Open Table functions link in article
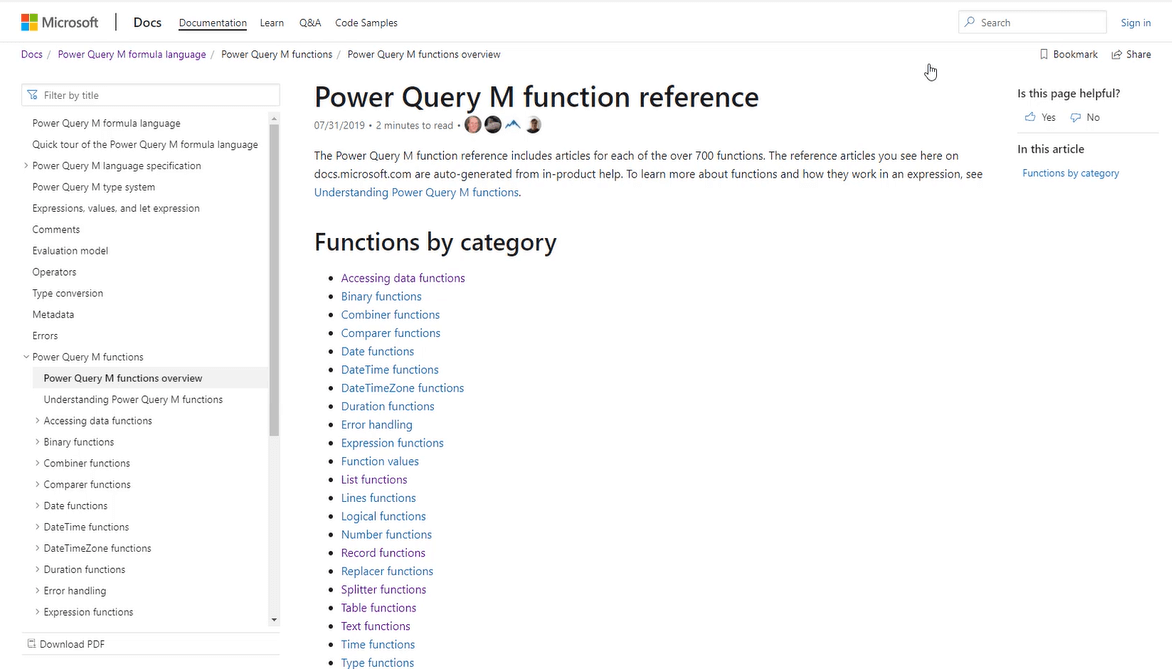The width and height of the screenshot is (1172, 669). point(378,608)
